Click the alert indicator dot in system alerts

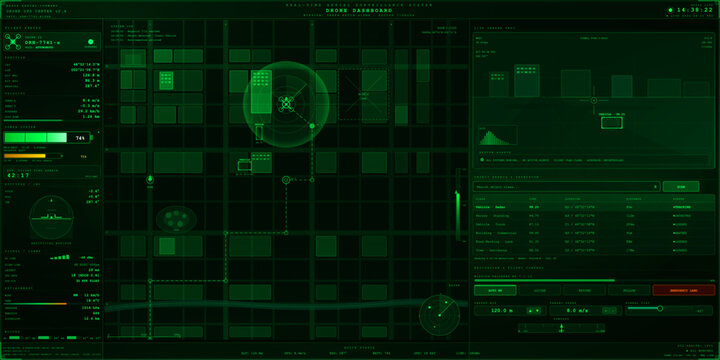tap(482, 160)
